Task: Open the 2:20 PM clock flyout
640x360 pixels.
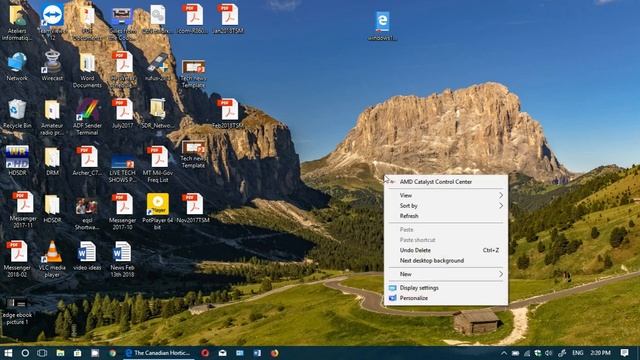Action: 600,353
